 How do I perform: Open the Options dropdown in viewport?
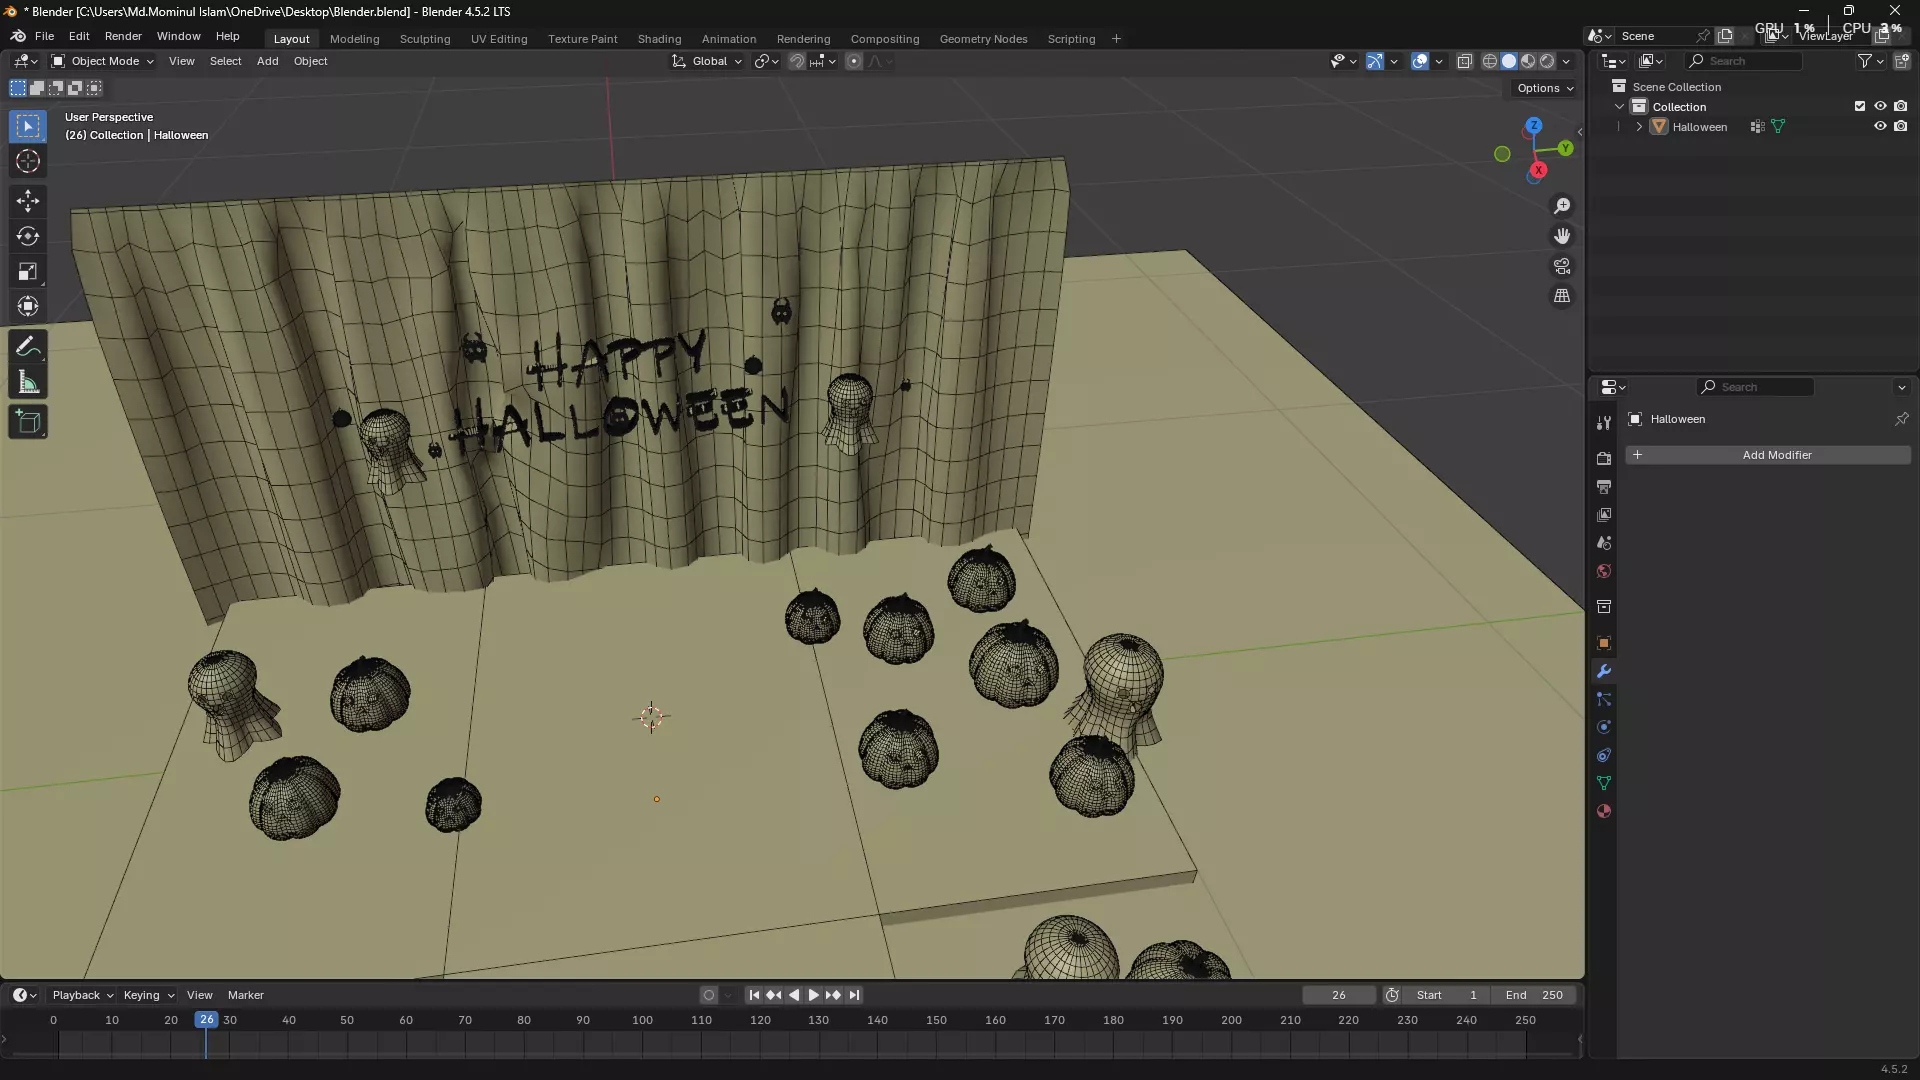[x=1545, y=88]
